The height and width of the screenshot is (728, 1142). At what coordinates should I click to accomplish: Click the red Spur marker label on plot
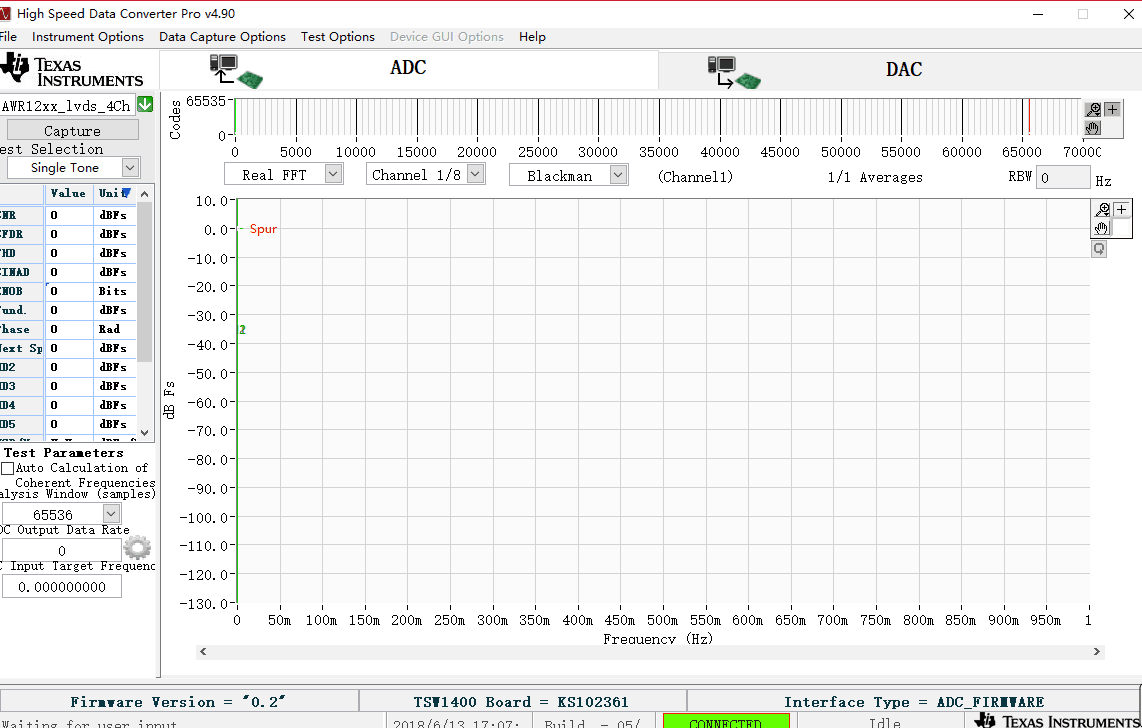pyautogui.click(x=263, y=229)
